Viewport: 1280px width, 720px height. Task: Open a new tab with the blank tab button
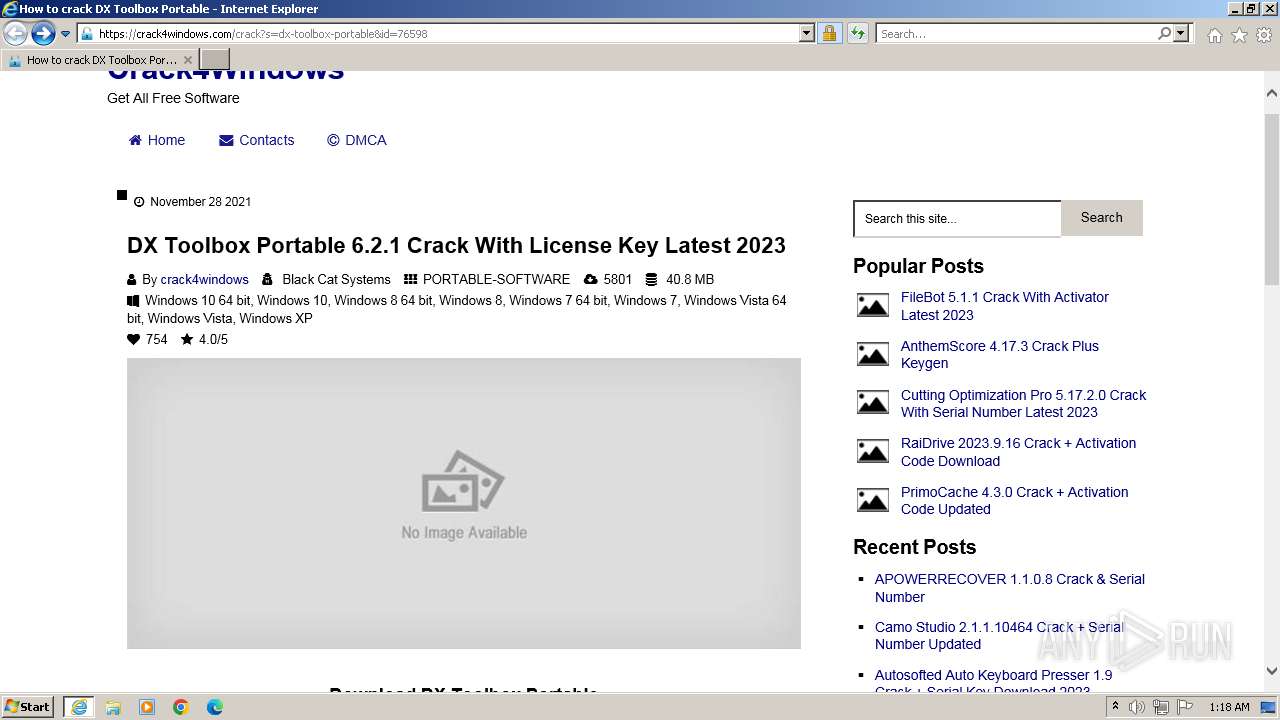pos(214,60)
